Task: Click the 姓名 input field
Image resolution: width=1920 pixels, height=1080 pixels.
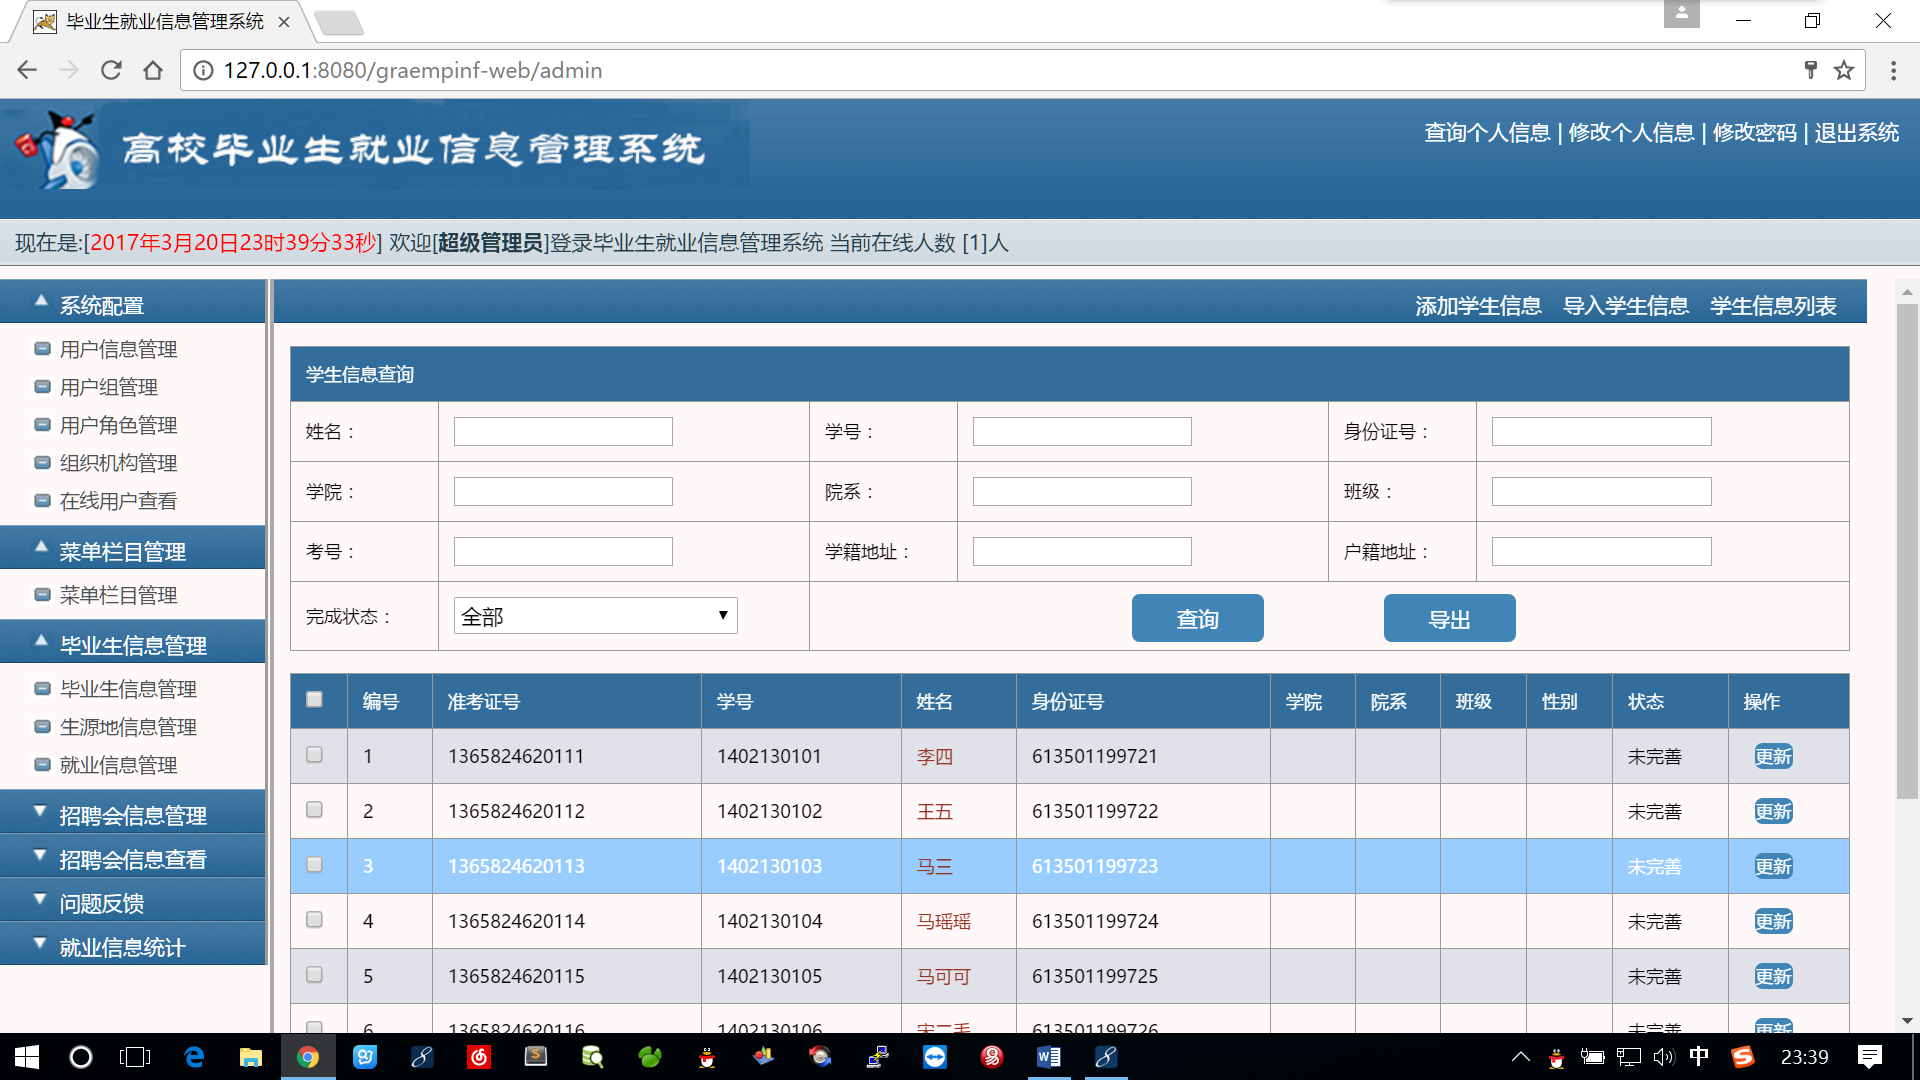Action: (563, 432)
